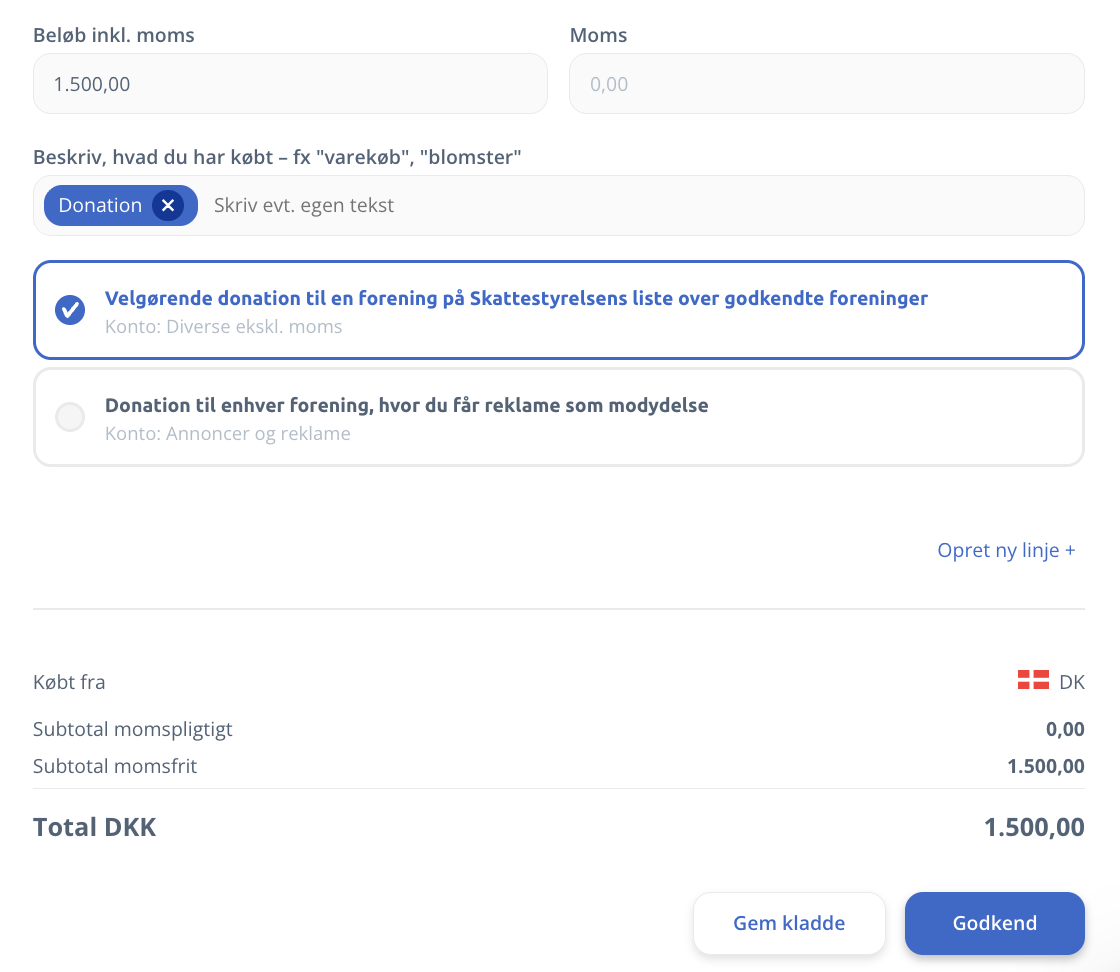Click the 'Donation til enhver forening' title
This screenshot has height=972, width=1120.
406,405
